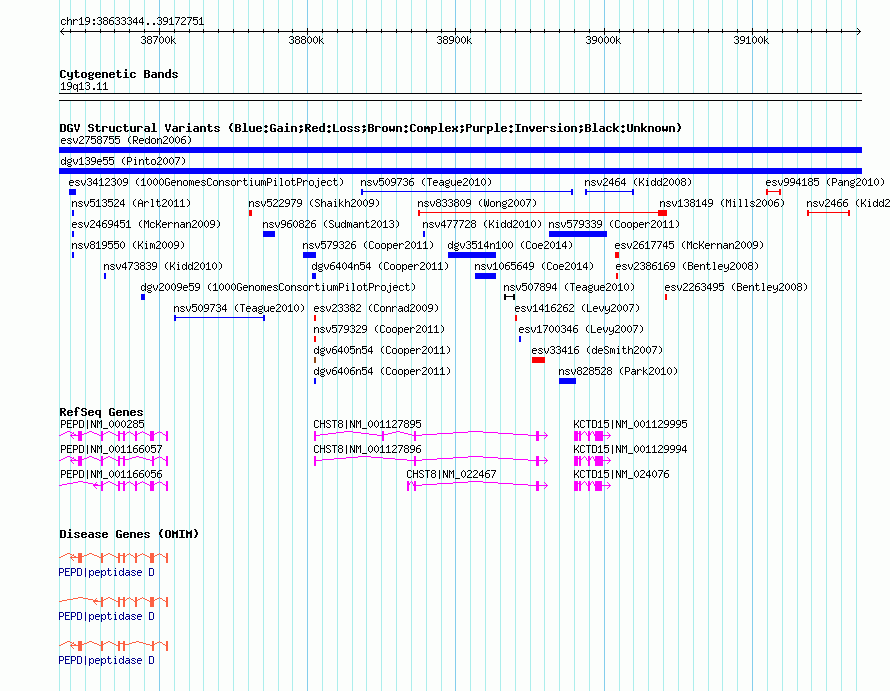
Task: Click dgv2009e59 1000GenomesConsortiumPilotProject label
Action: 278,287
